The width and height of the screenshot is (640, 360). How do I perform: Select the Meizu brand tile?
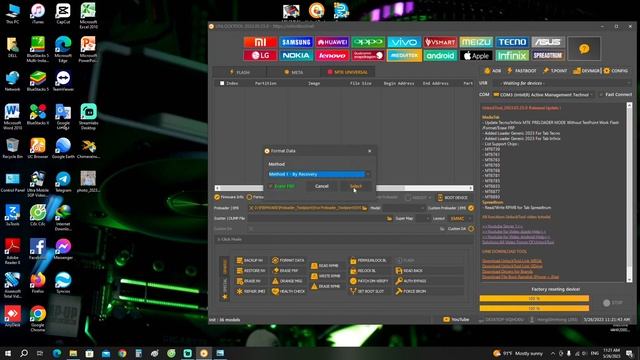(x=476, y=42)
